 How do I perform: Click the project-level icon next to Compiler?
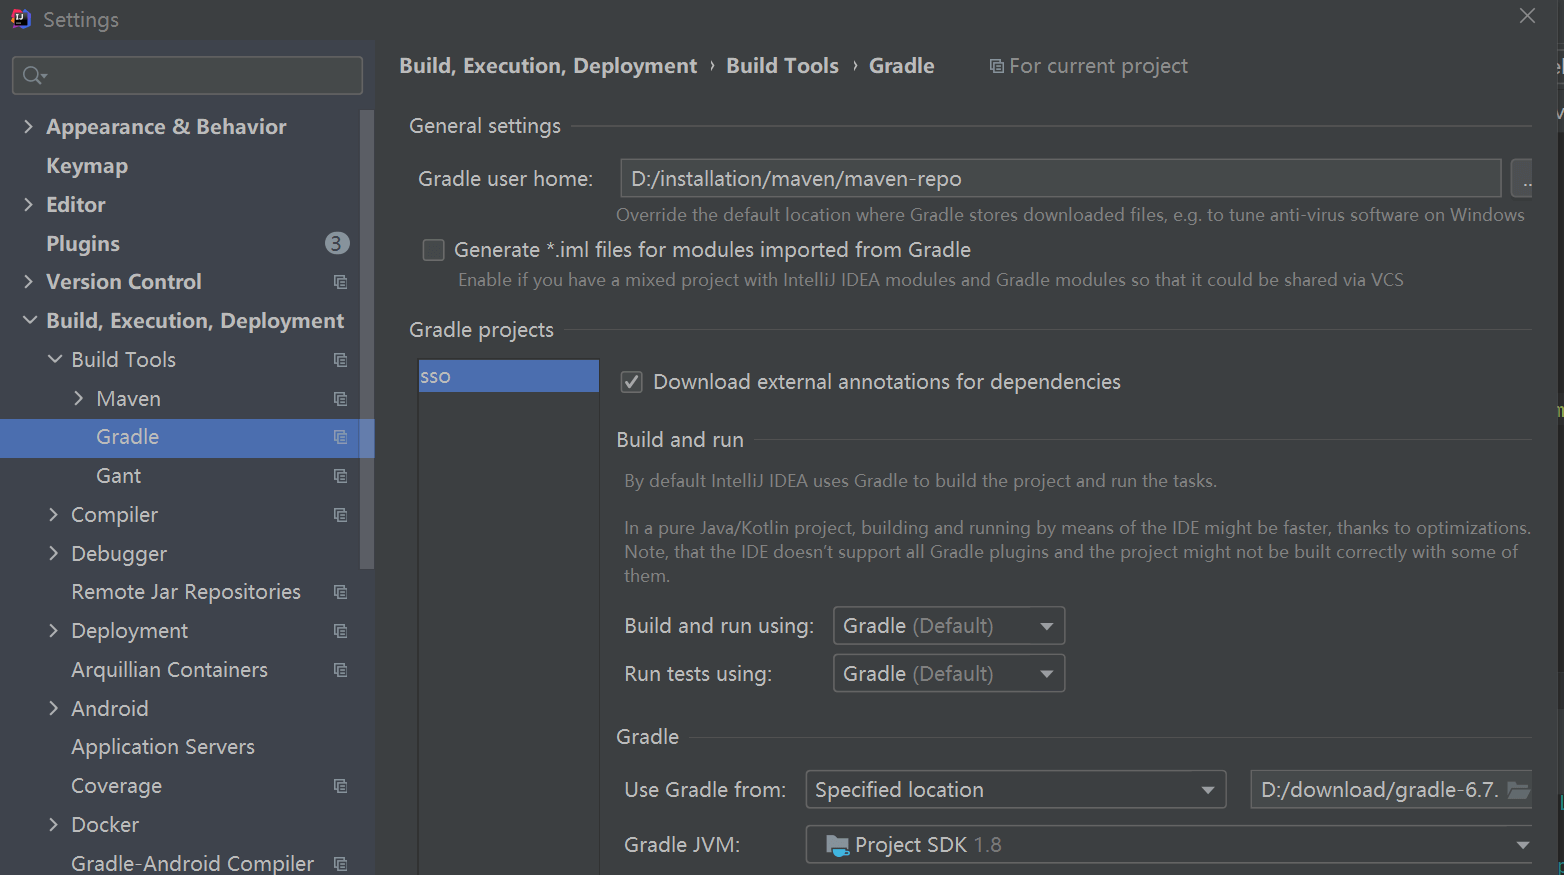pyautogui.click(x=340, y=515)
